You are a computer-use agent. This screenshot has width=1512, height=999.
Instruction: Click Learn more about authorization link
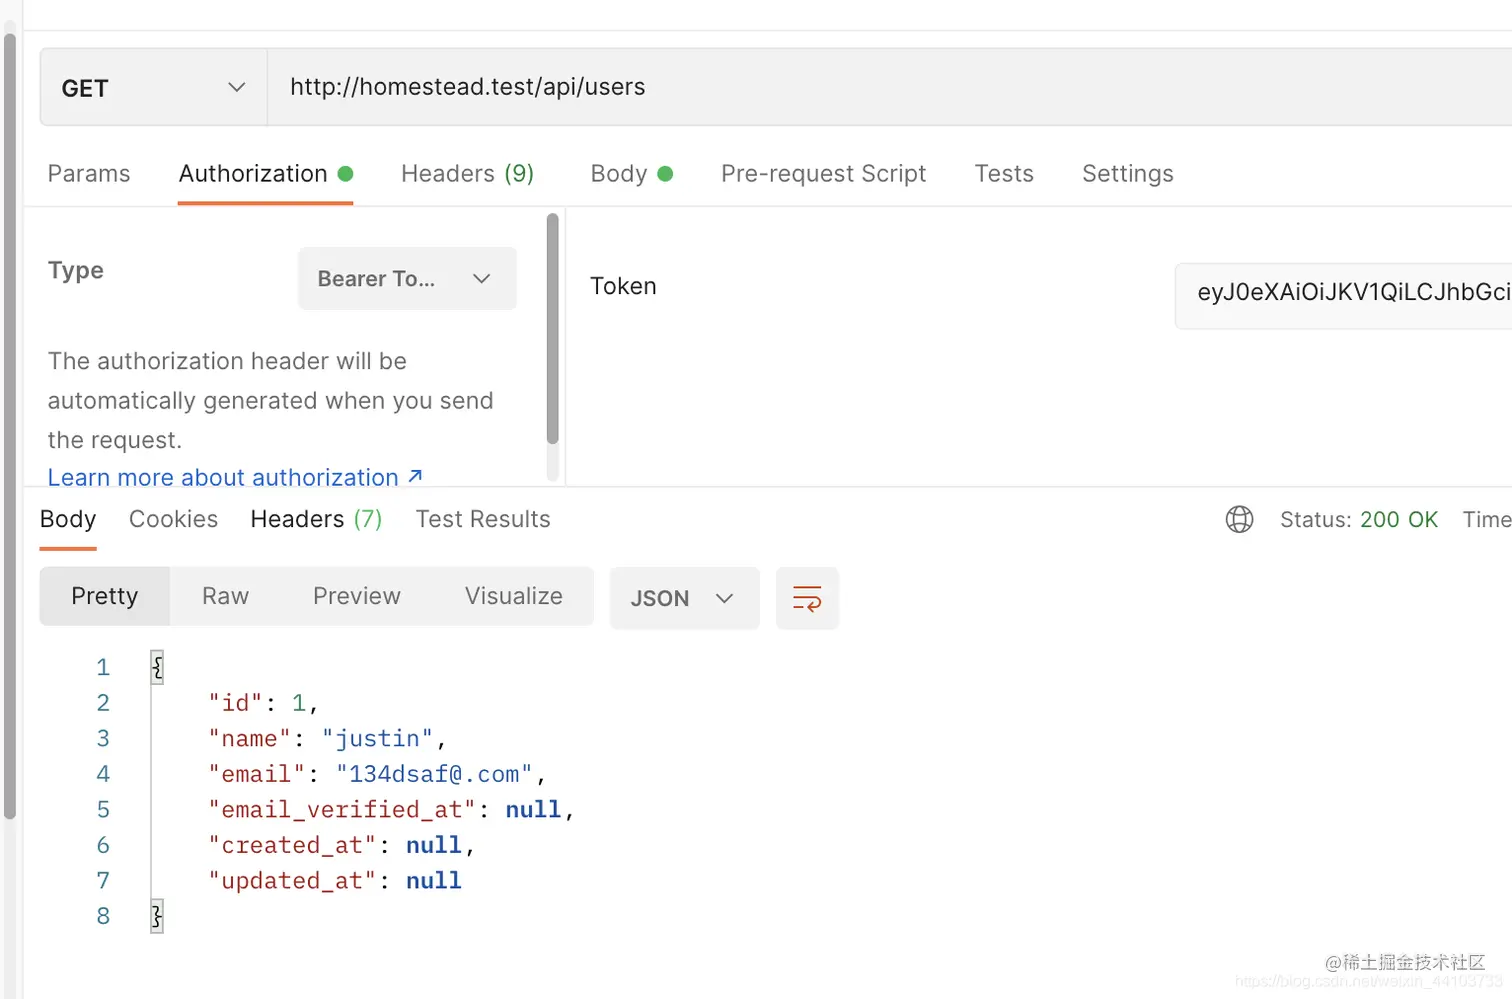point(223,477)
